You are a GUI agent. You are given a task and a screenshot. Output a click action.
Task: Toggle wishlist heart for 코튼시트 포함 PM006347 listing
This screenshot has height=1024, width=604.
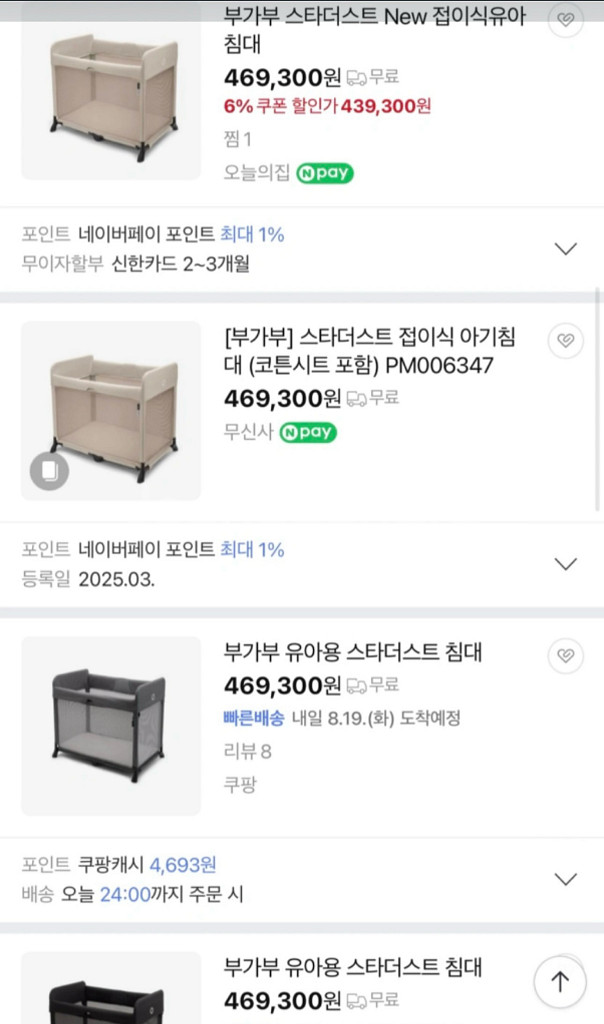coord(566,341)
